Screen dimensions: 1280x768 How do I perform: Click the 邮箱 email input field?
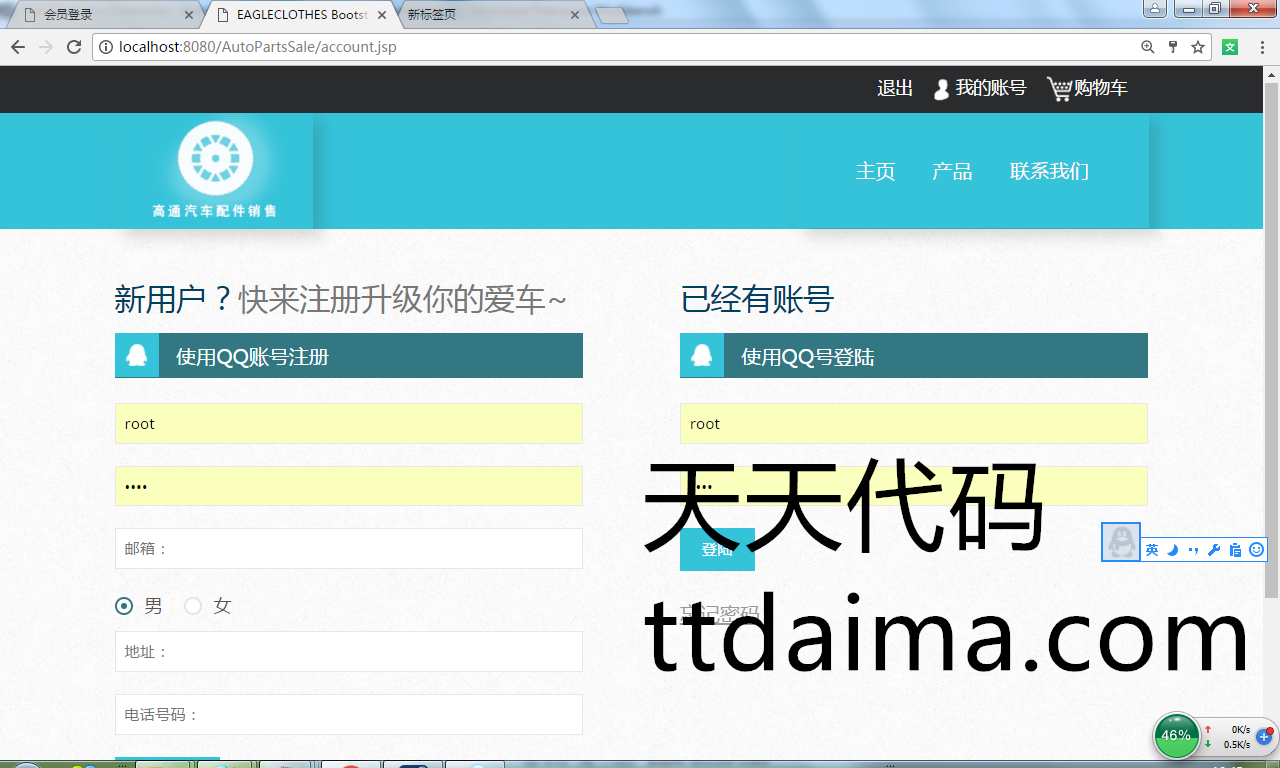(x=348, y=549)
